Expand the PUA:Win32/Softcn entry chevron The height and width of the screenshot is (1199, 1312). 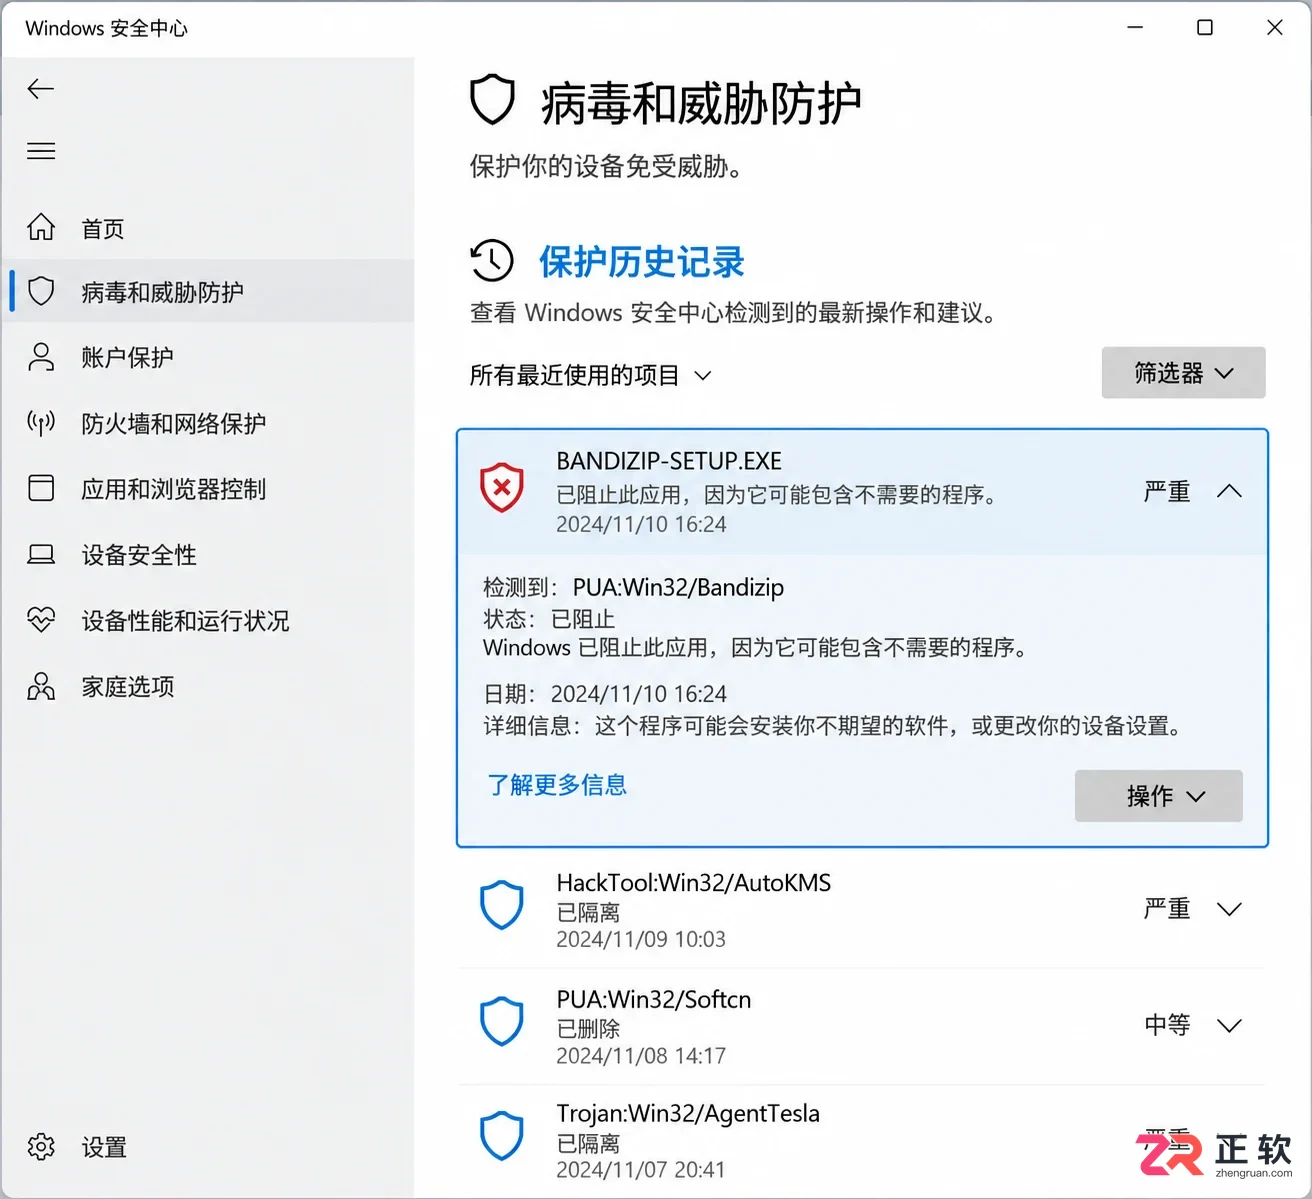[1229, 1025]
